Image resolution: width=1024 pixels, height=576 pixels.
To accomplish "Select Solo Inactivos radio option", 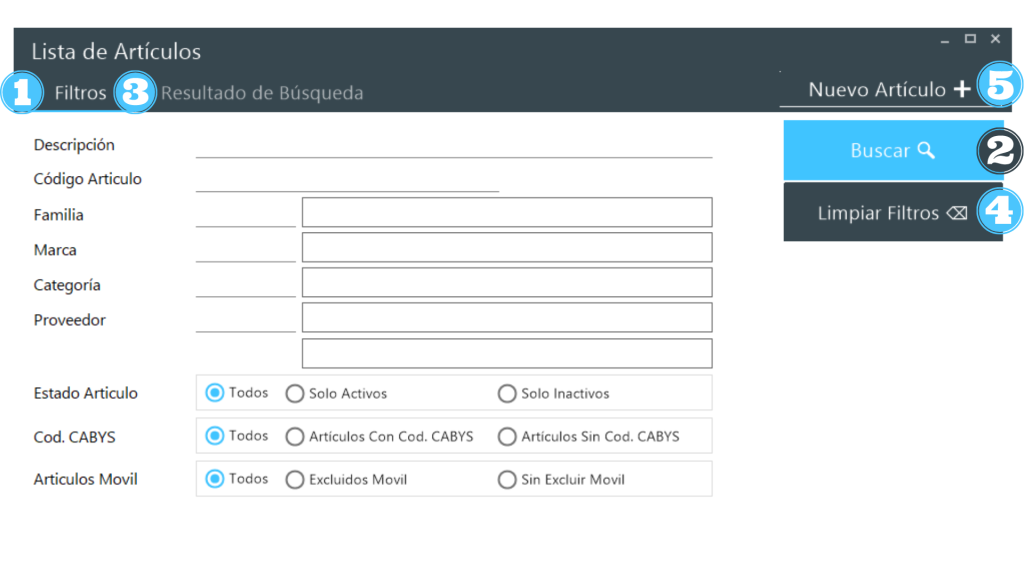I will [x=507, y=394].
